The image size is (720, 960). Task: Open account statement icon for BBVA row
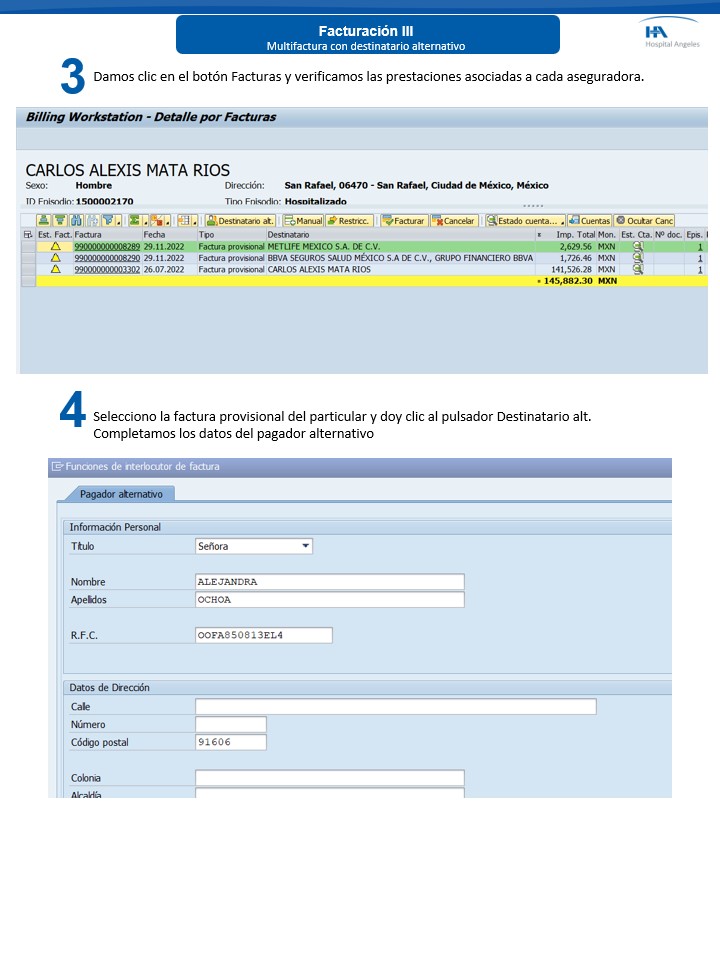tap(637, 258)
